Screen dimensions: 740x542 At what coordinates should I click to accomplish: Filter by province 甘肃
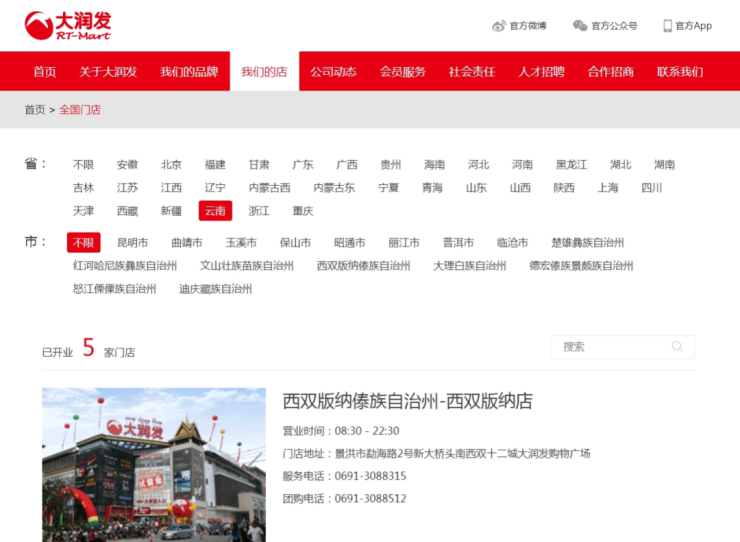pyautogui.click(x=259, y=165)
